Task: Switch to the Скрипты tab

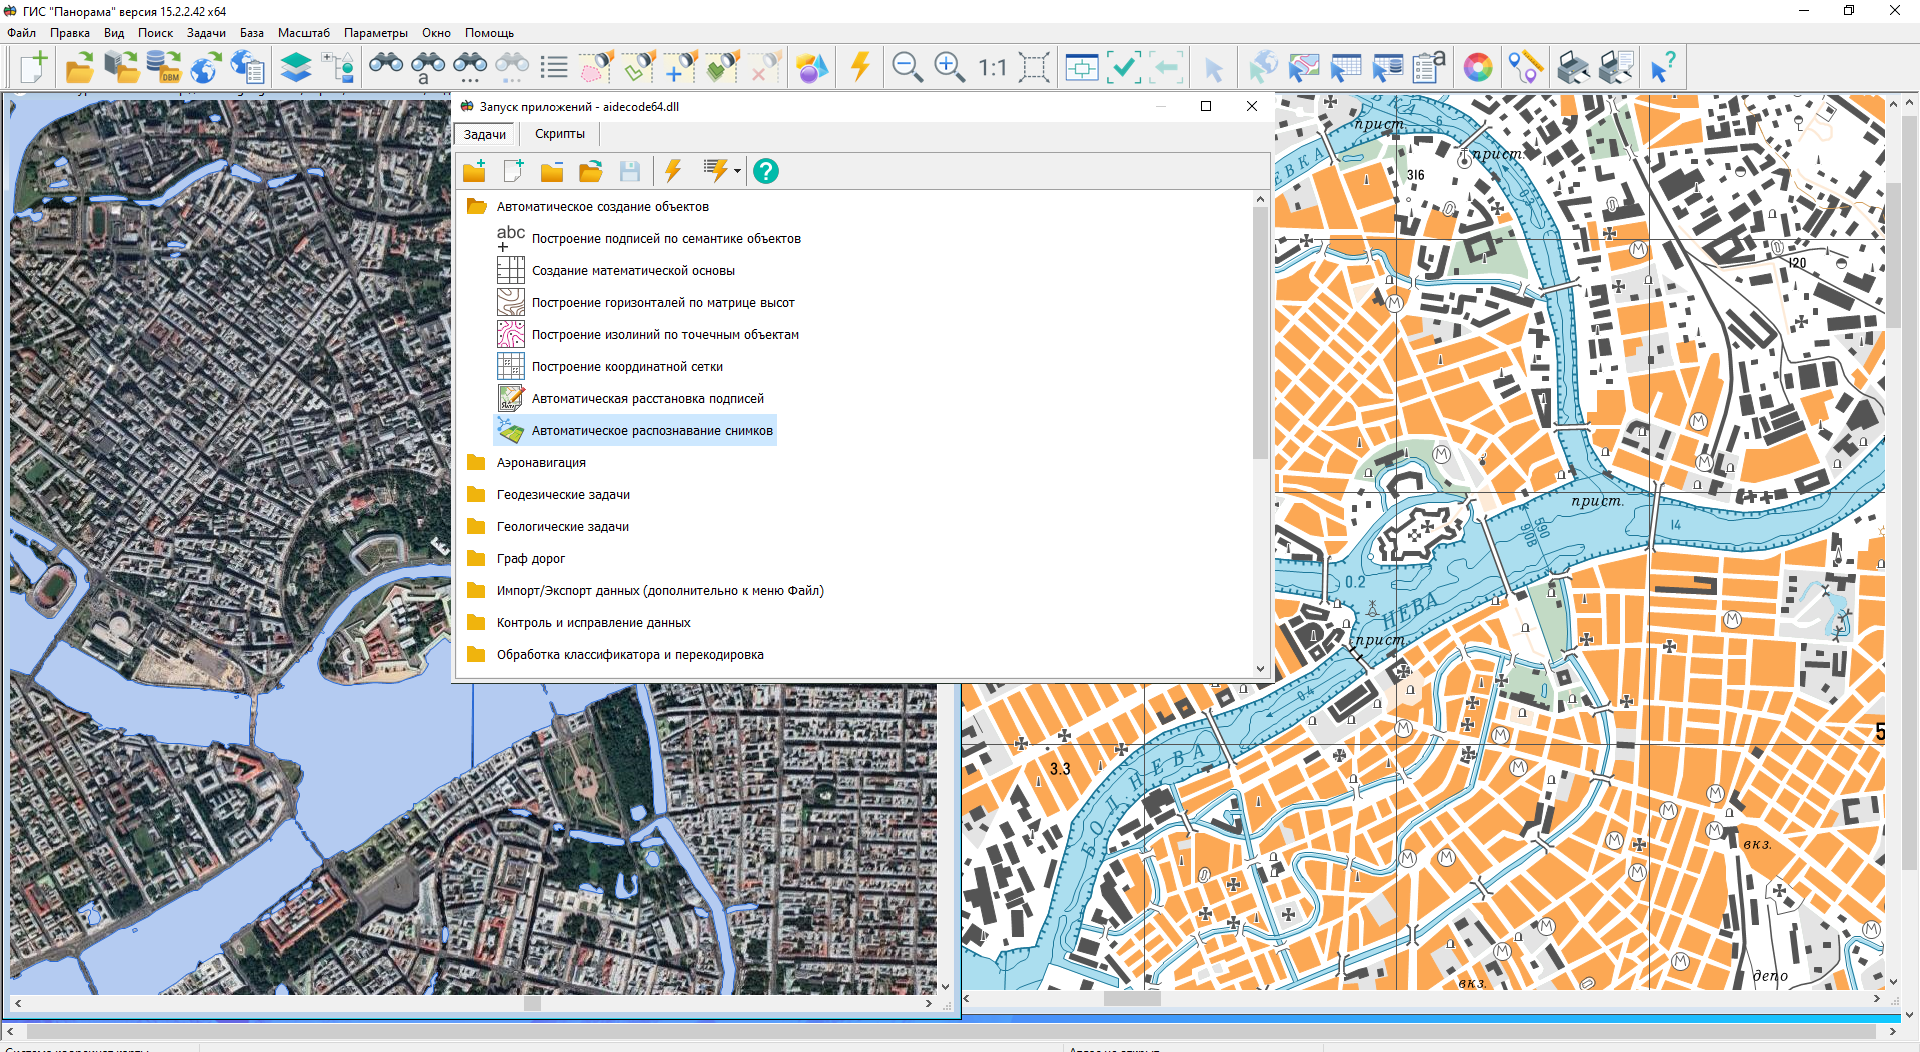Action: point(559,134)
